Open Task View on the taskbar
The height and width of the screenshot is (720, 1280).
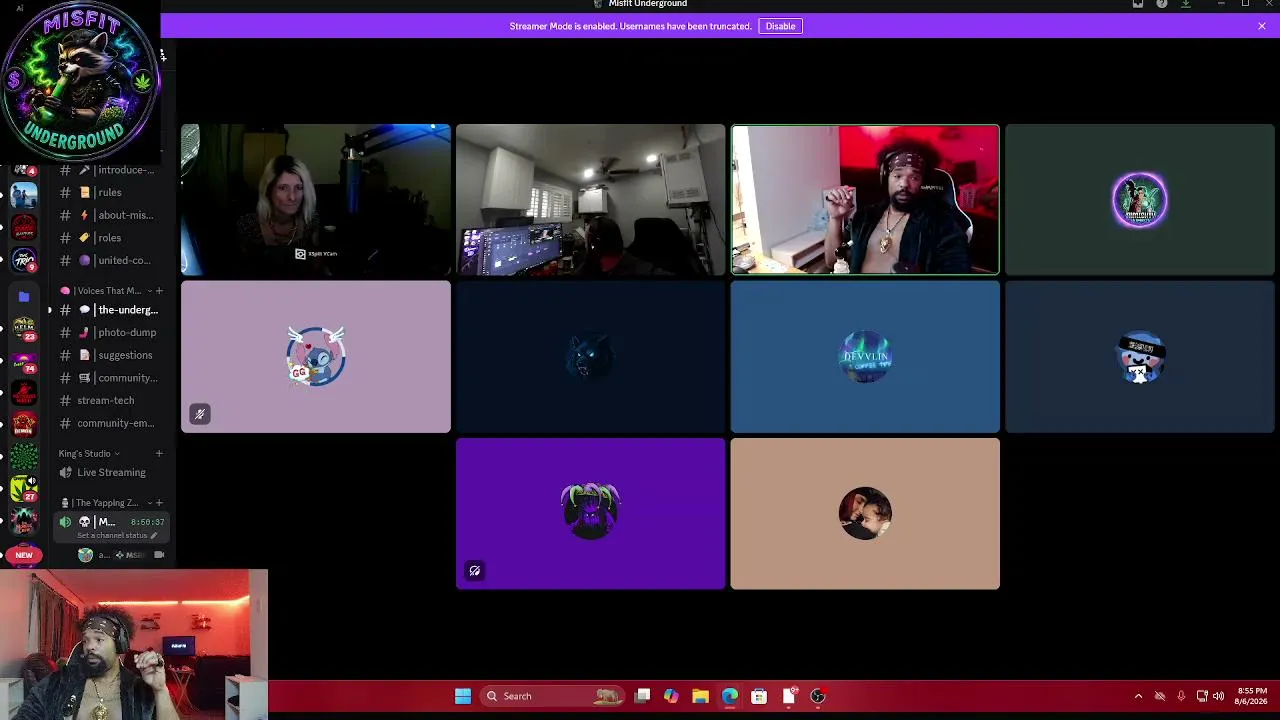pos(643,696)
